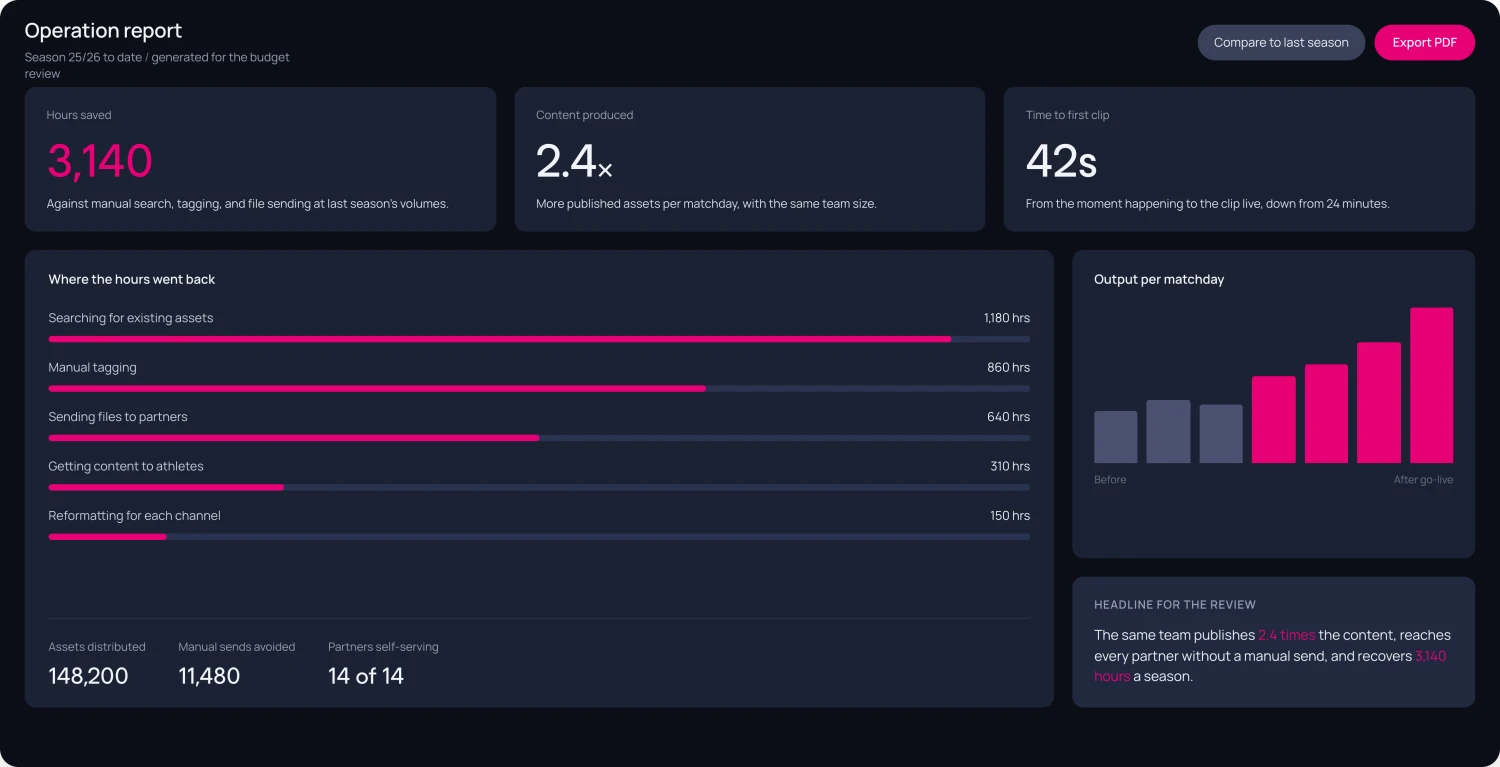
Task: Click the Assets distributed 148,200 stat
Action: click(97, 665)
